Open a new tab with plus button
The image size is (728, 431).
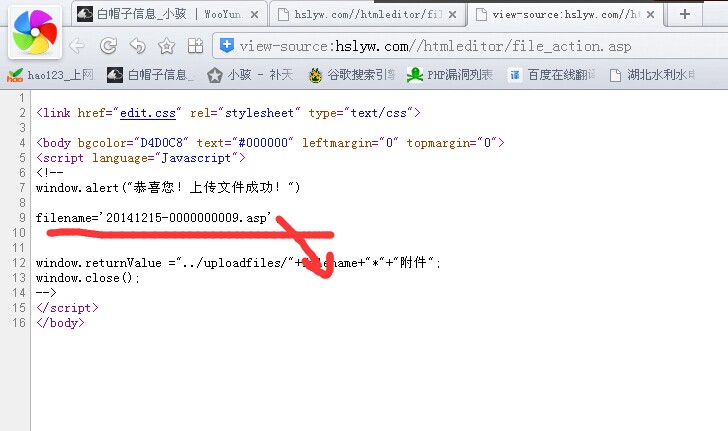coord(684,14)
